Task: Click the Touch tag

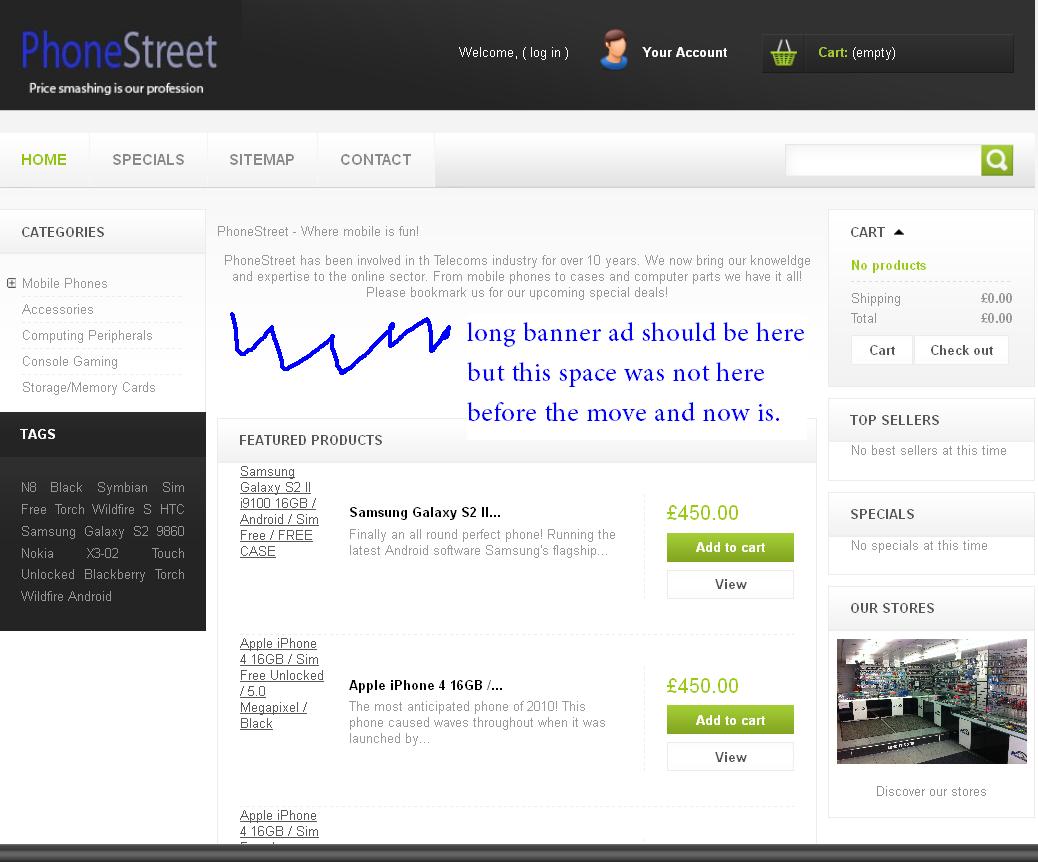Action: point(168,553)
